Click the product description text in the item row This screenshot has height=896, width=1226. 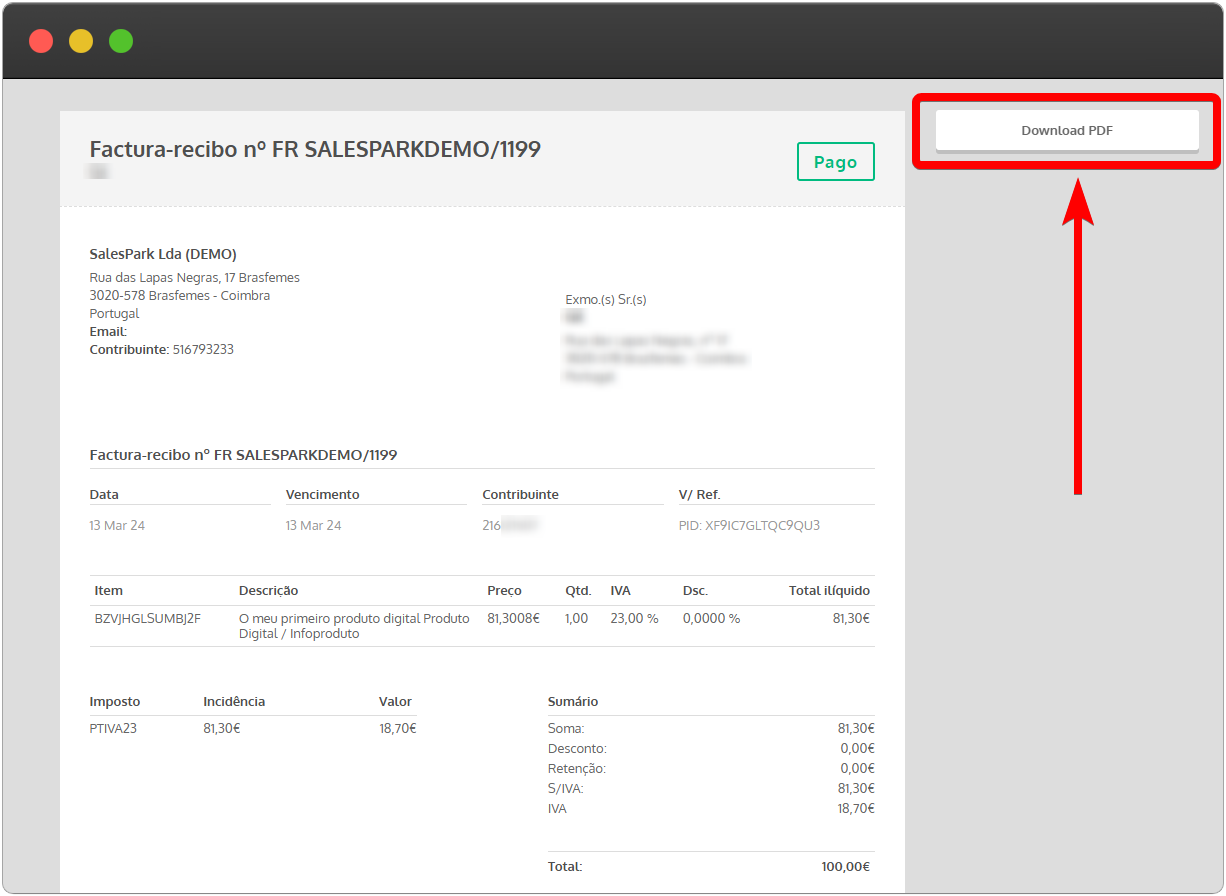coord(353,626)
